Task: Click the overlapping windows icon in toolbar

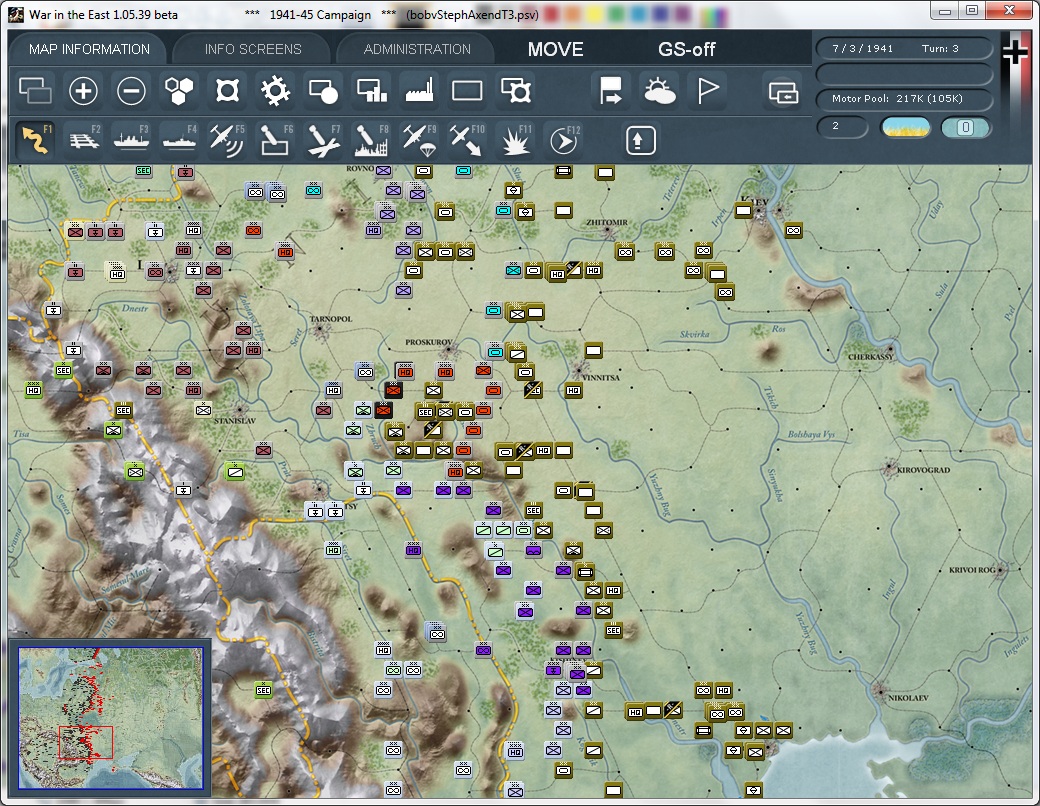Action: pos(35,90)
